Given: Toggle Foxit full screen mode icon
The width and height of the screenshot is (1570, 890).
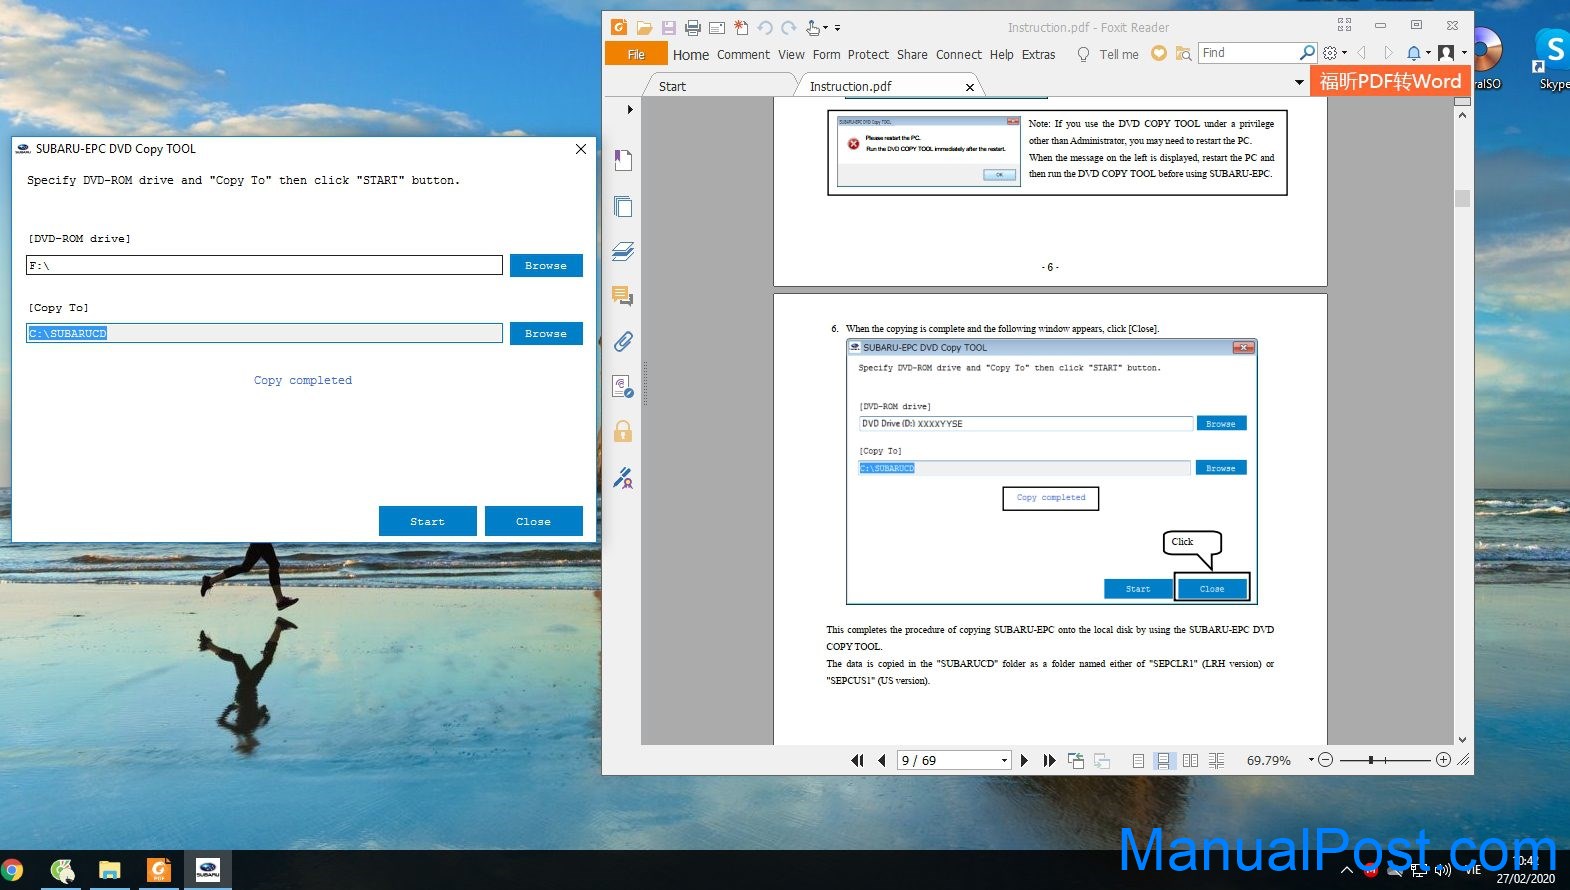Looking at the screenshot, I should point(1344,25).
